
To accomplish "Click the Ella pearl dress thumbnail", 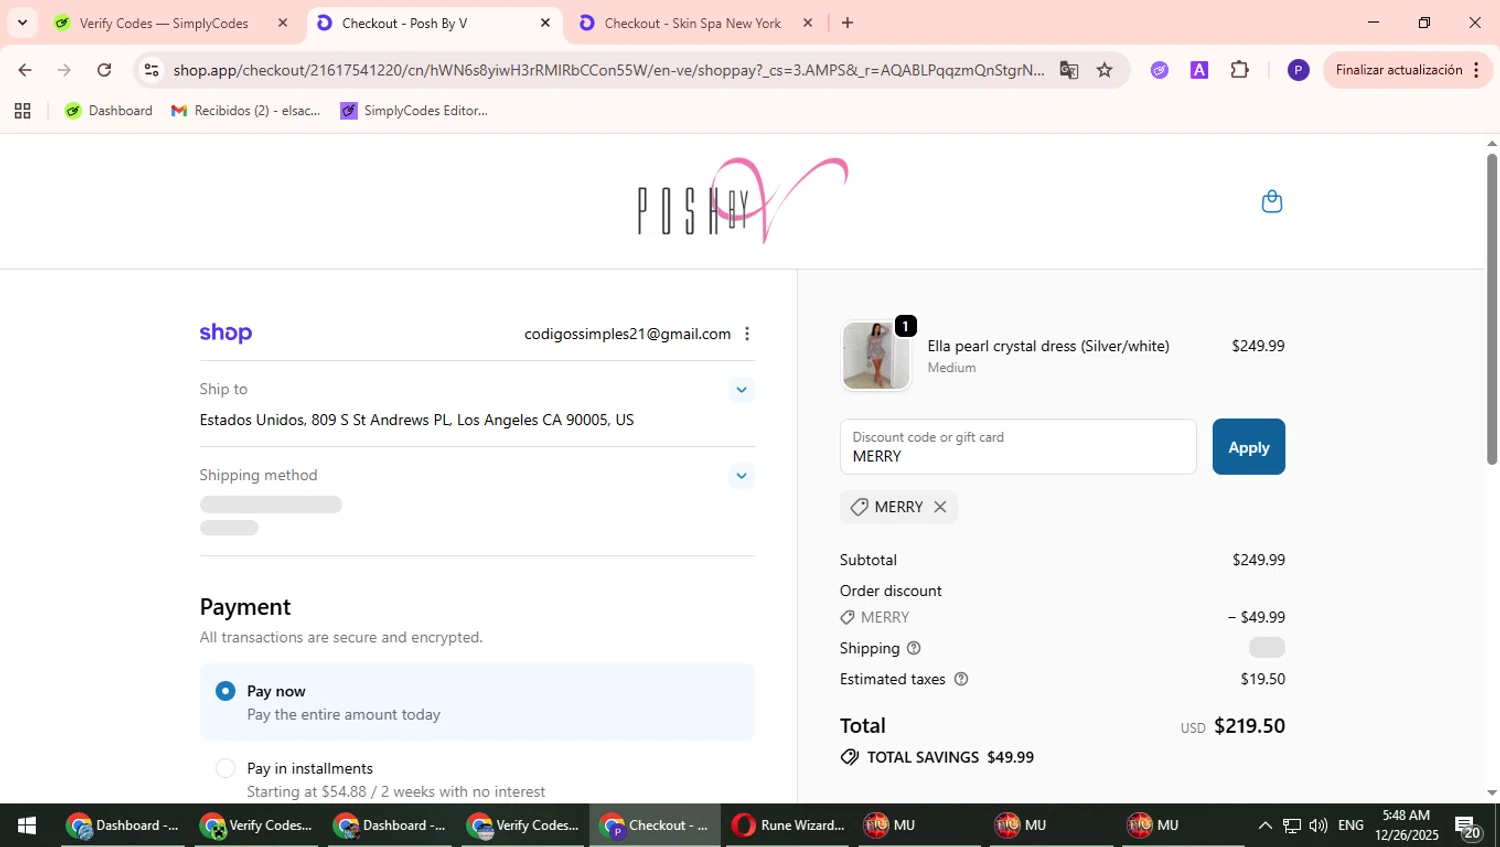I will click(x=876, y=355).
